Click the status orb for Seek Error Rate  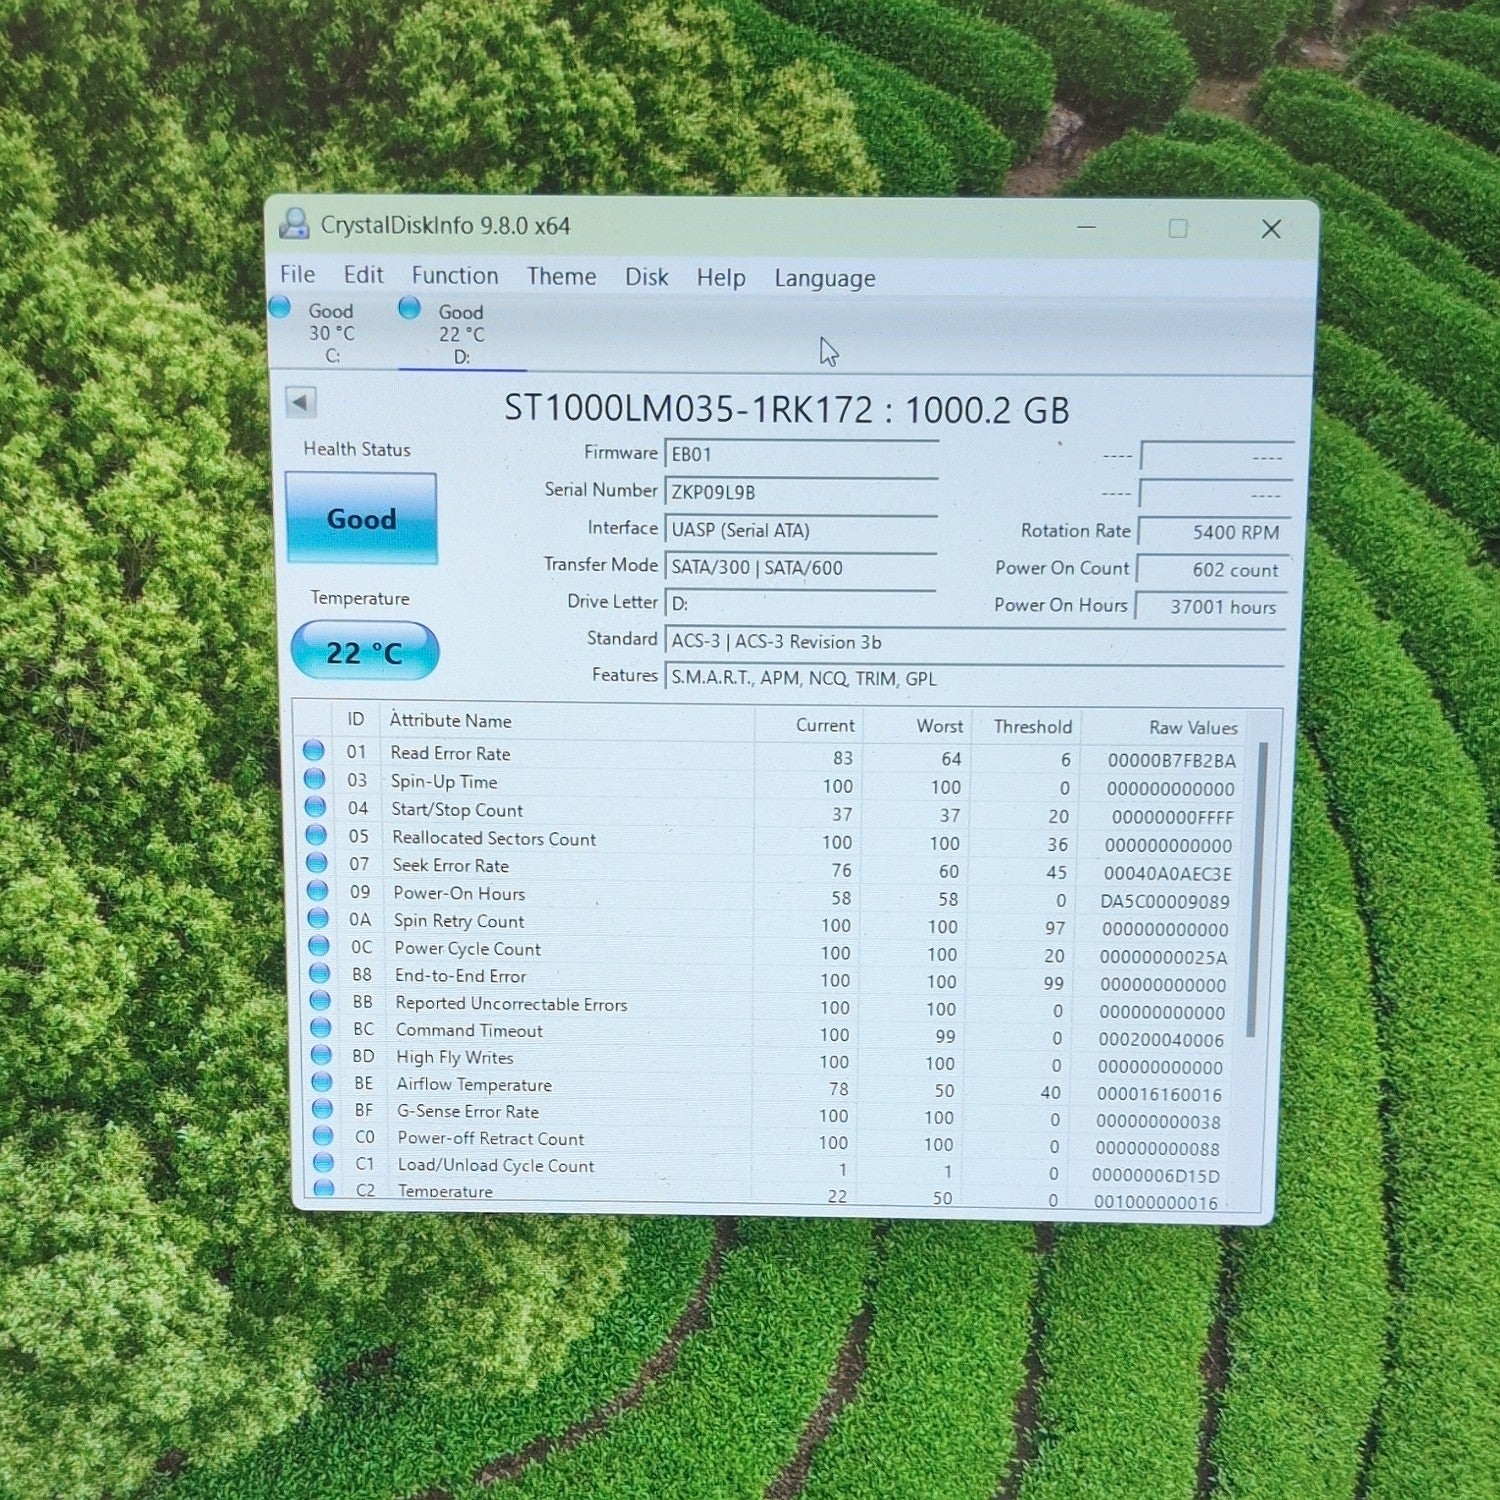point(317,862)
